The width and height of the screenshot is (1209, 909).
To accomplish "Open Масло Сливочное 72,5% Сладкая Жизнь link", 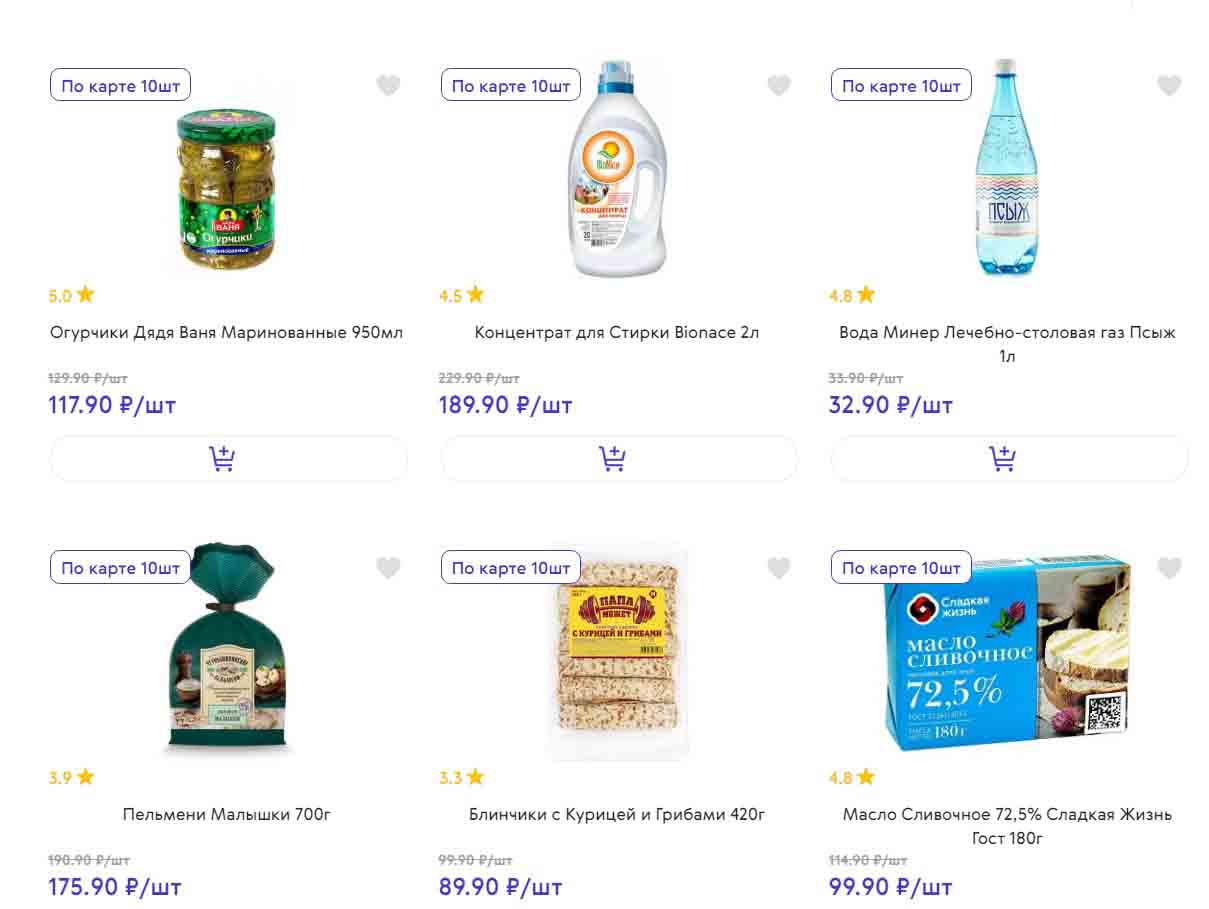I will coord(1007,826).
